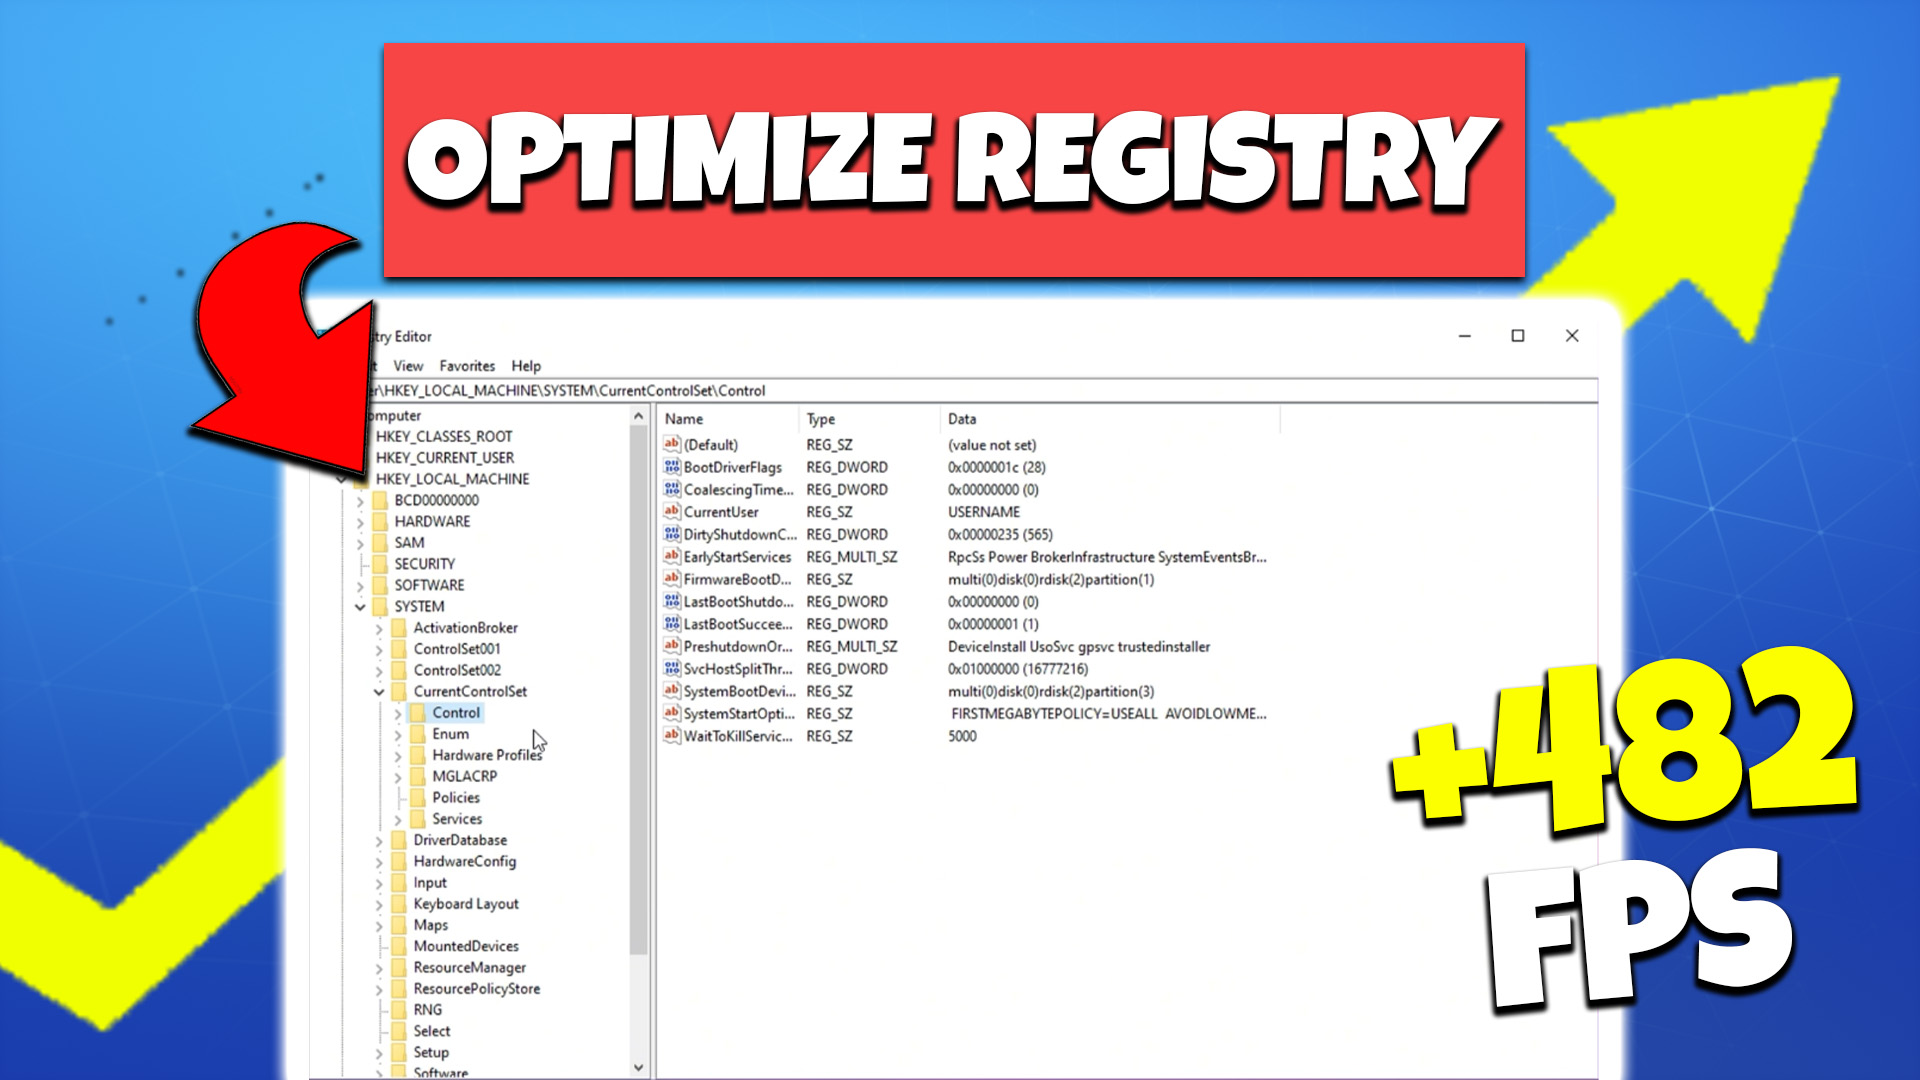Collapse the SYSTEM key chevron
The image size is (1920, 1080).
coord(360,606)
